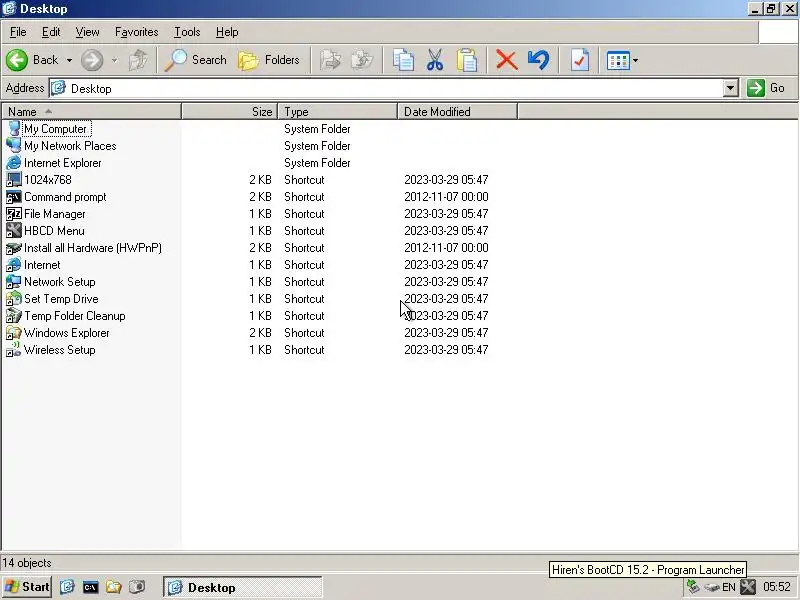Viewport: 800px width, 600px height.
Task: Expand the Address bar dropdown
Action: [731, 88]
